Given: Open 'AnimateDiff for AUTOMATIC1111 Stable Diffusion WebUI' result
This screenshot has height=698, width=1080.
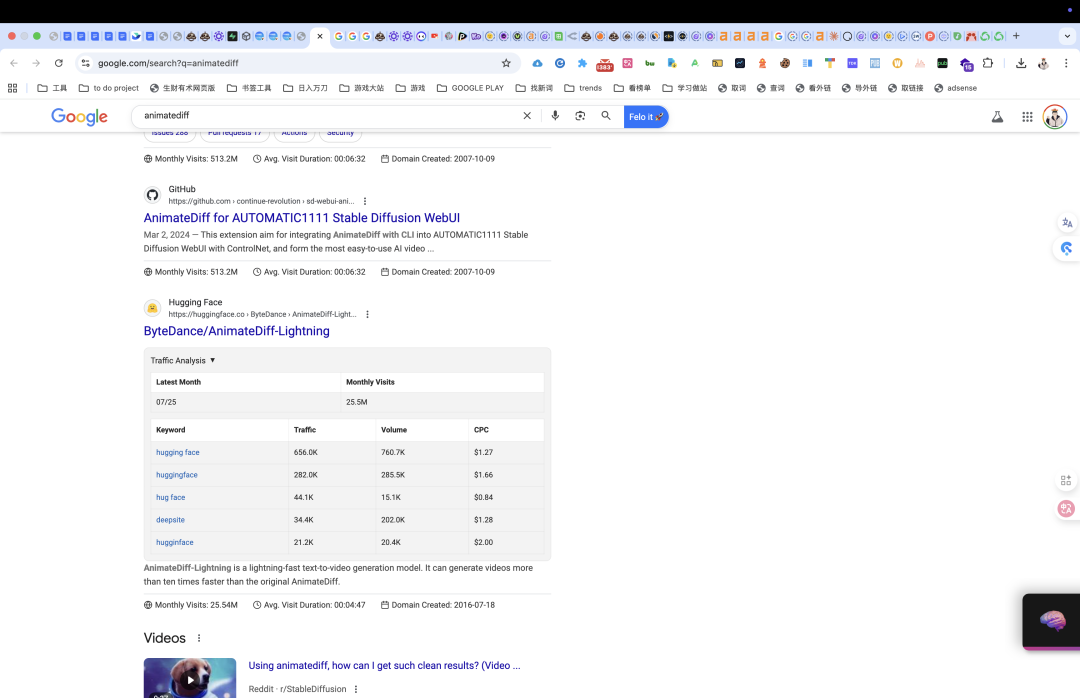Looking at the screenshot, I should [x=302, y=218].
